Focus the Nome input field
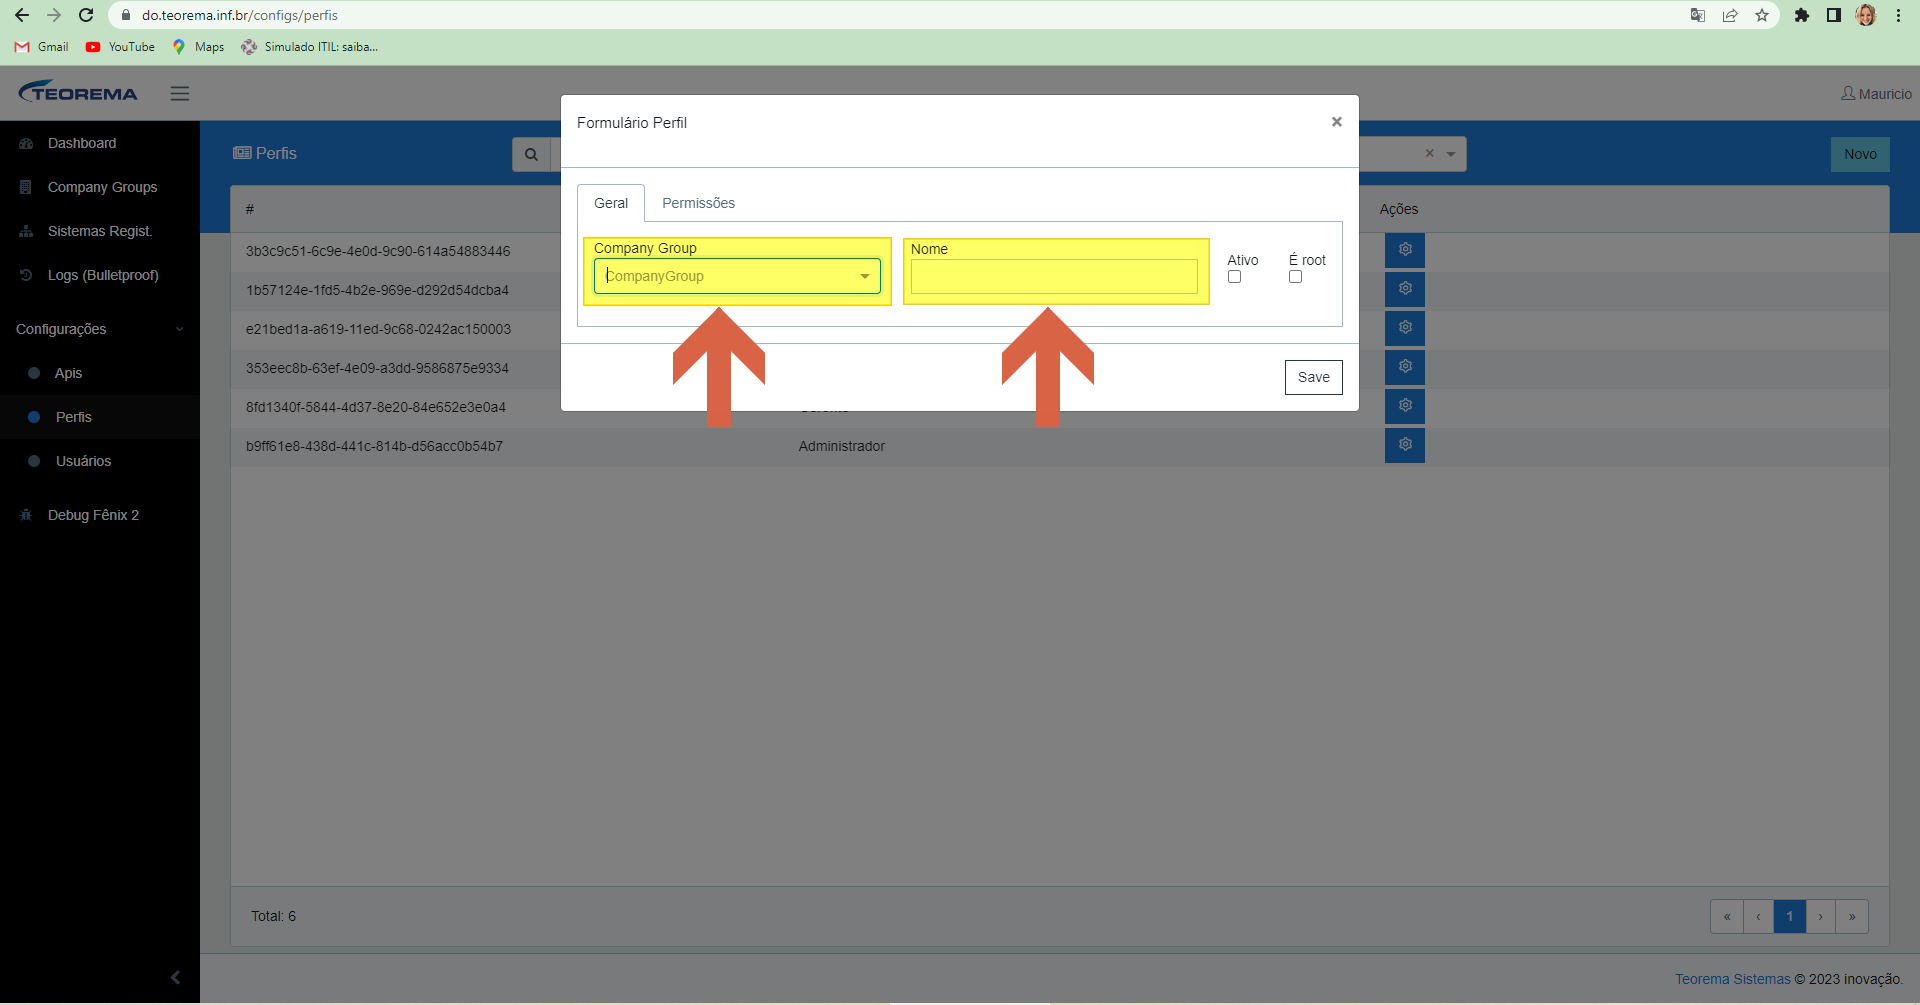1920x1005 pixels. click(1054, 277)
